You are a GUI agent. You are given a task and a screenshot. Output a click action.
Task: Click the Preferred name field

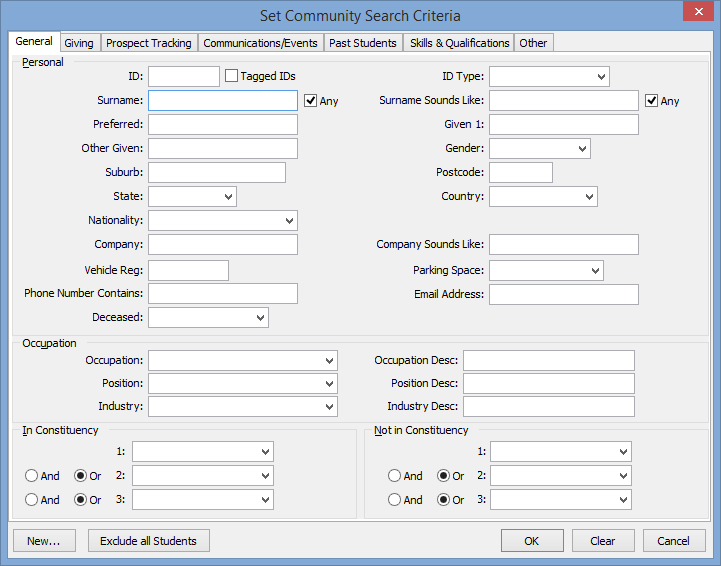click(223, 125)
